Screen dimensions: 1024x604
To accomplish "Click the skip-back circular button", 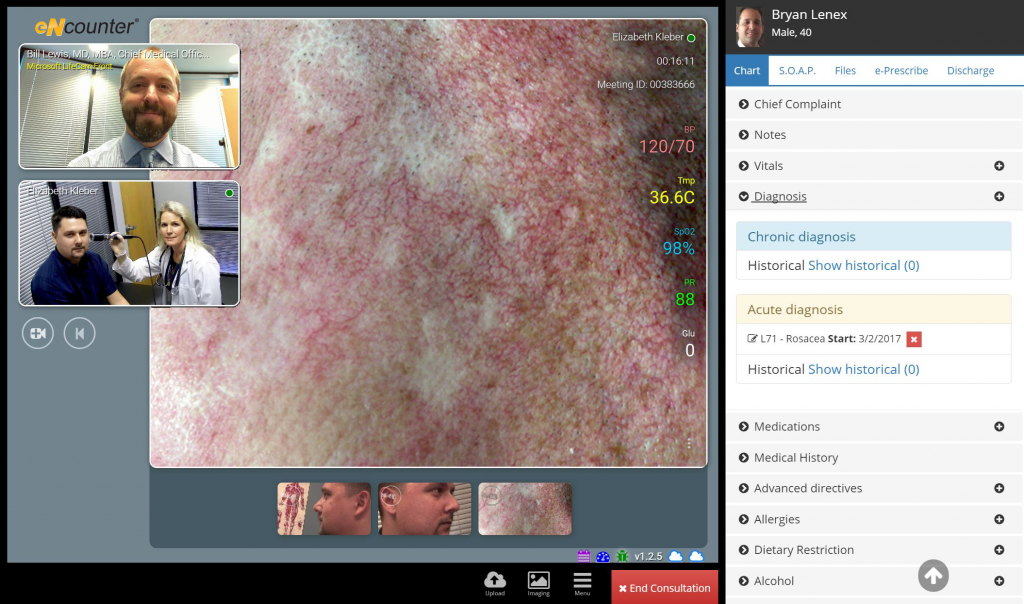I will coord(79,333).
